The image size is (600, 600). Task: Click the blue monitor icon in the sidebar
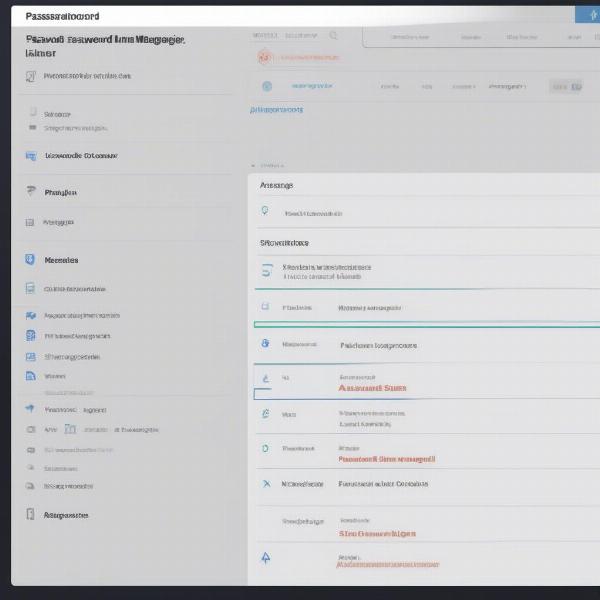point(31,156)
